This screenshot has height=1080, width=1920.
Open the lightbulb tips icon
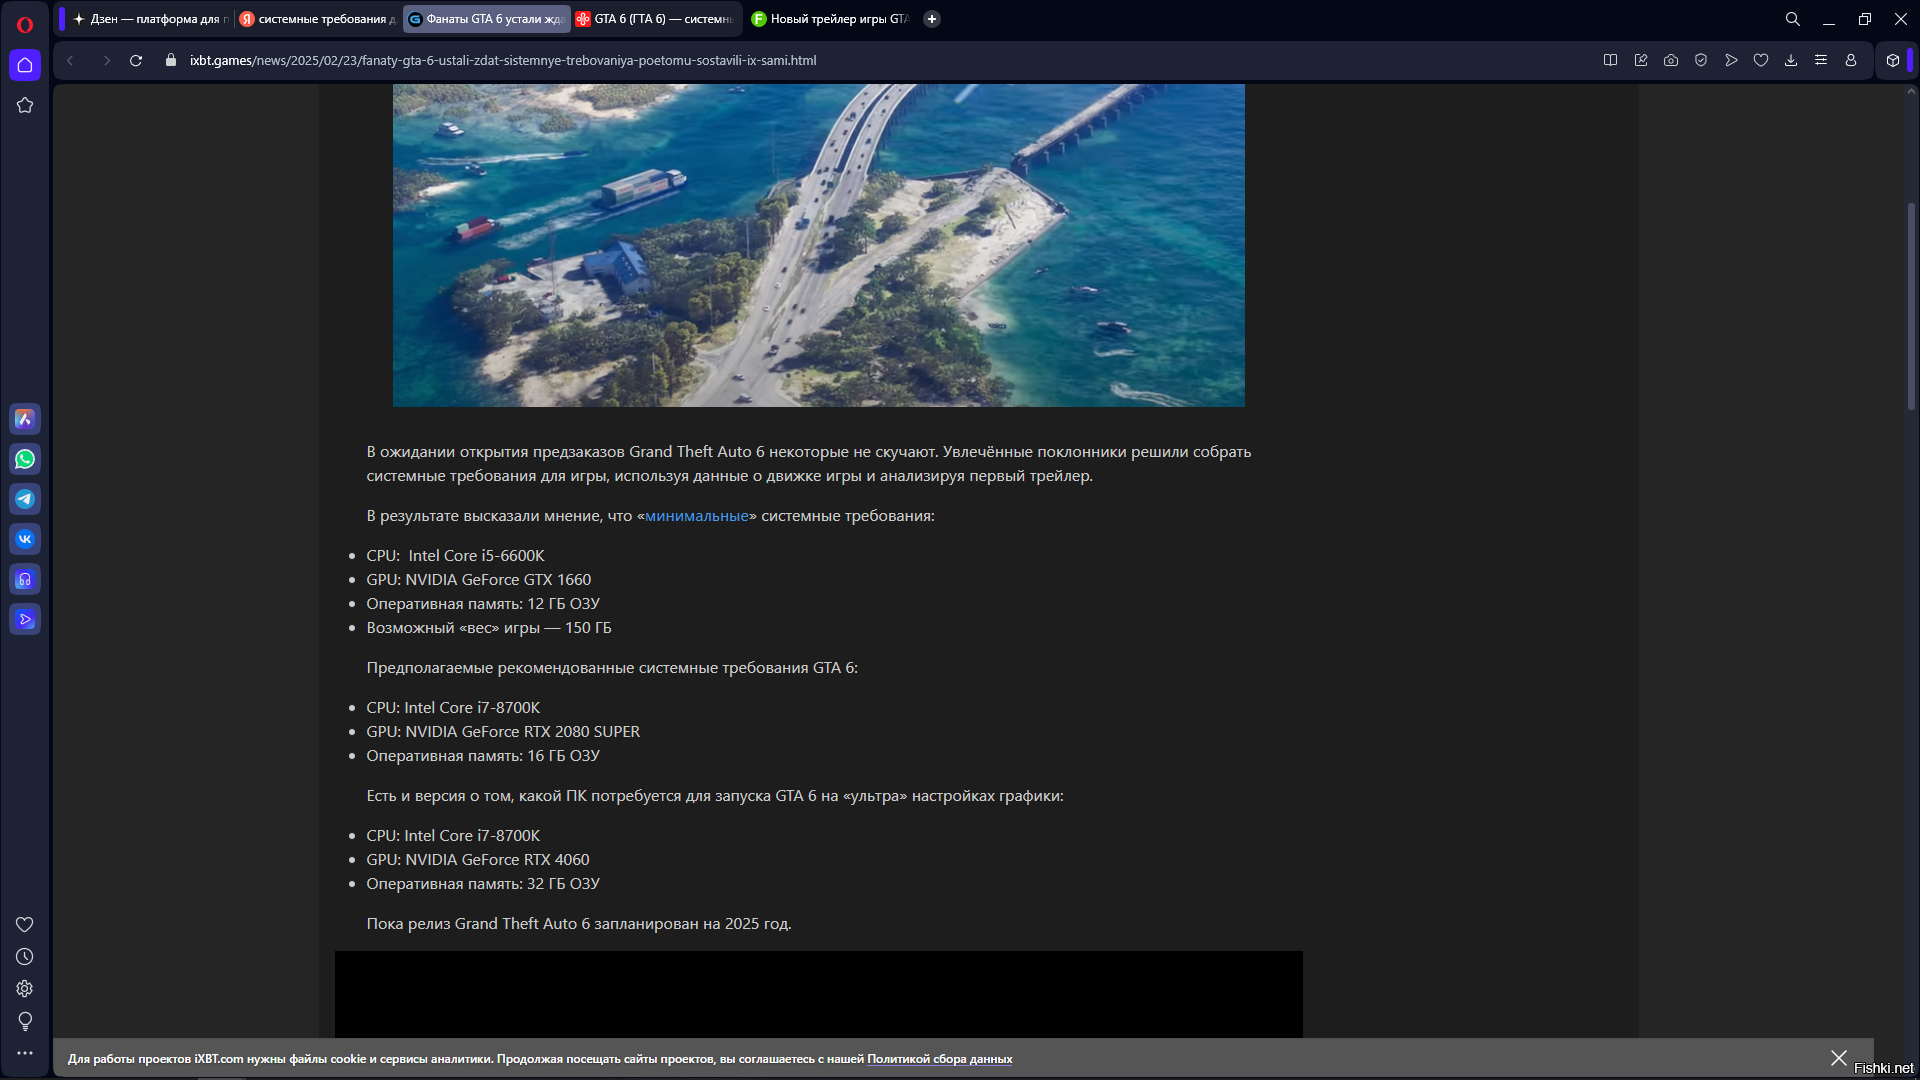click(x=25, y=1021)
